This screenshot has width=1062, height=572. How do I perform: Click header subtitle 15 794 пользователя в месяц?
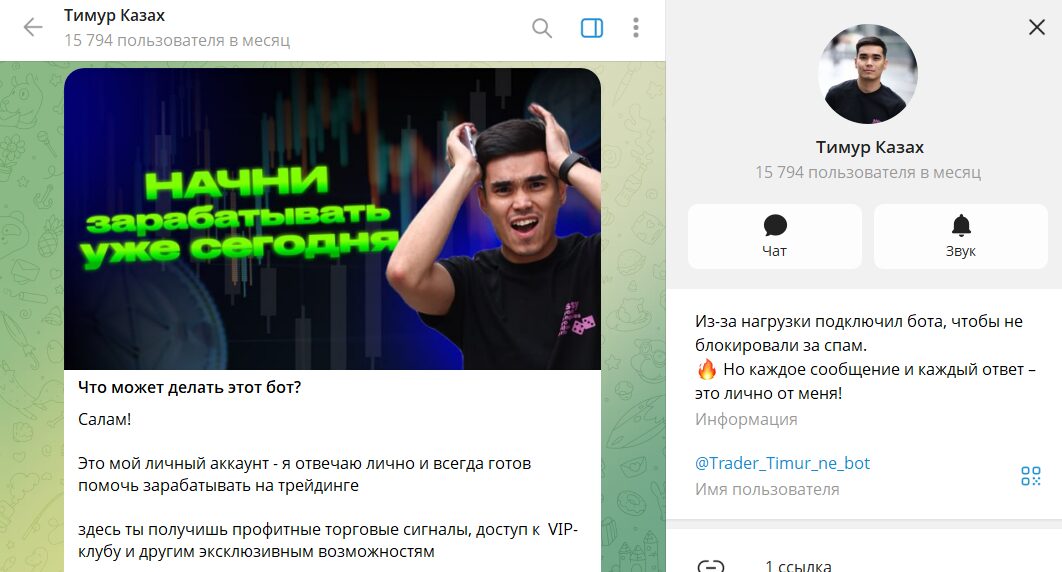coord(177,41)
